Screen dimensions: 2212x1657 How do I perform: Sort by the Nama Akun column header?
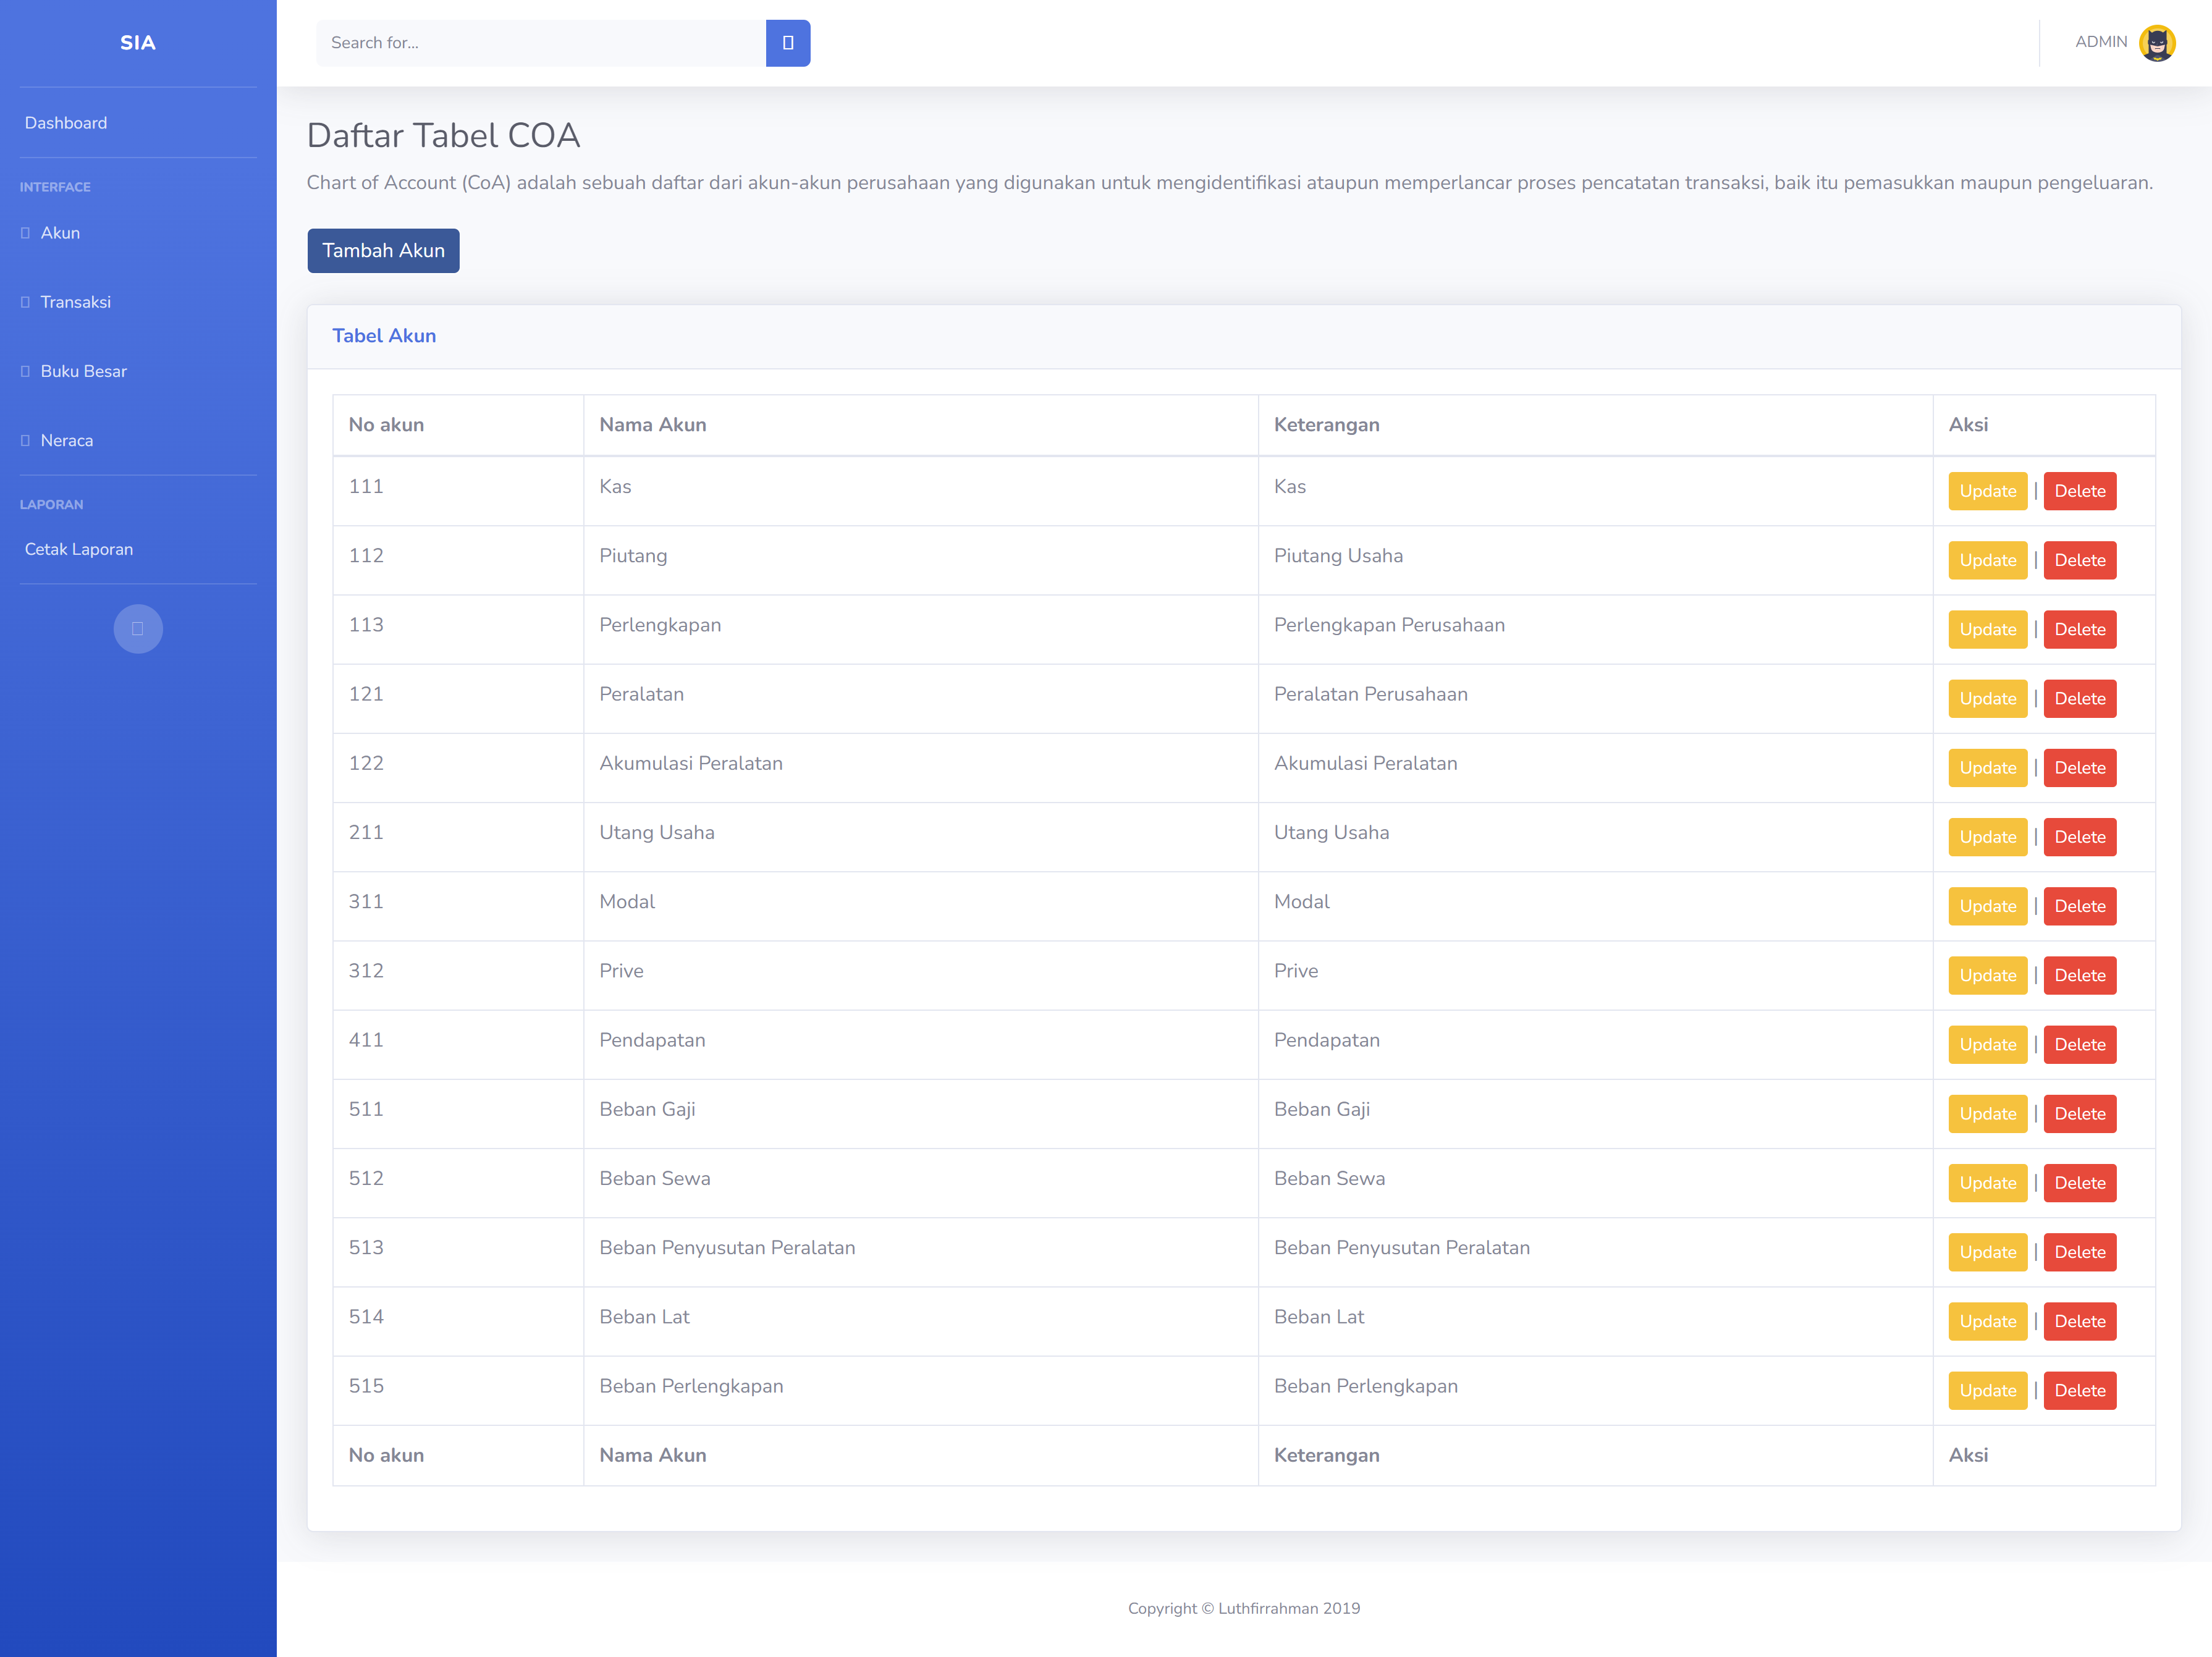[x=653, y=425]
